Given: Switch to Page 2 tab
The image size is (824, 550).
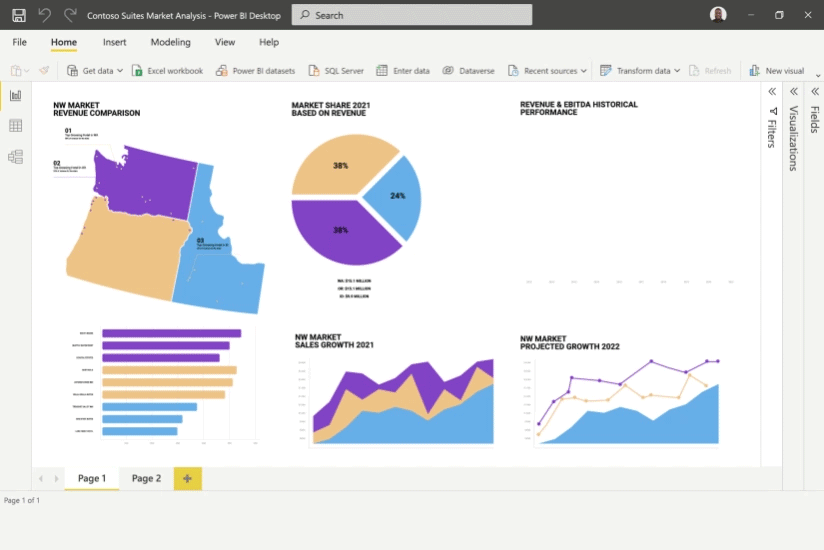Looking at the screenshot, I should pos(146,478).
